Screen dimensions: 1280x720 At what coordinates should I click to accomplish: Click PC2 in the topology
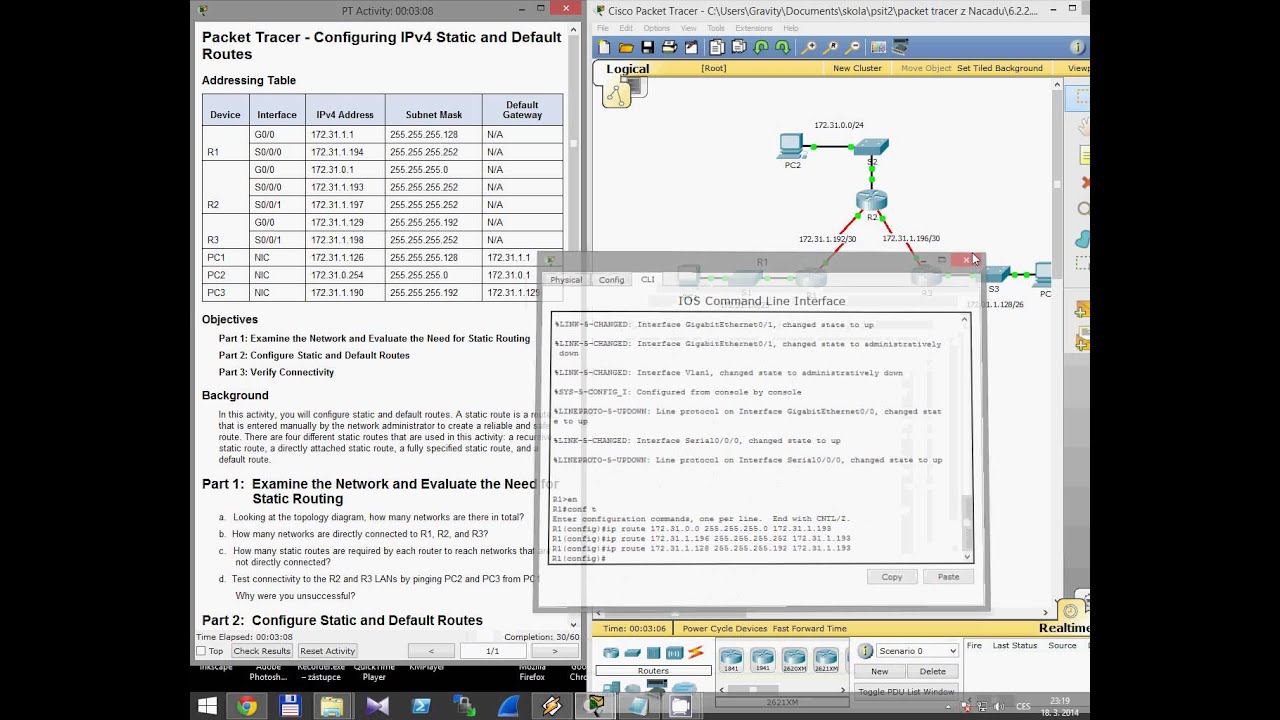(x=791, y=148)
